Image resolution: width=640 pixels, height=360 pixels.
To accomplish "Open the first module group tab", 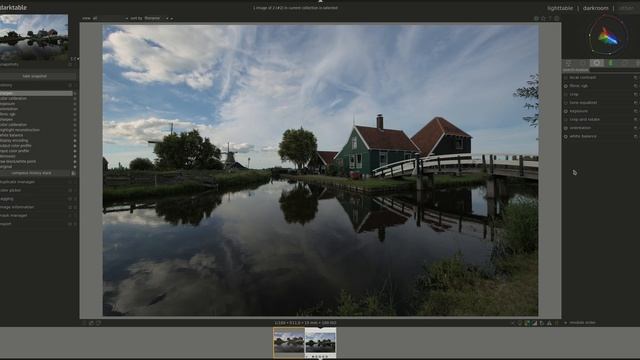I will 568,63.
